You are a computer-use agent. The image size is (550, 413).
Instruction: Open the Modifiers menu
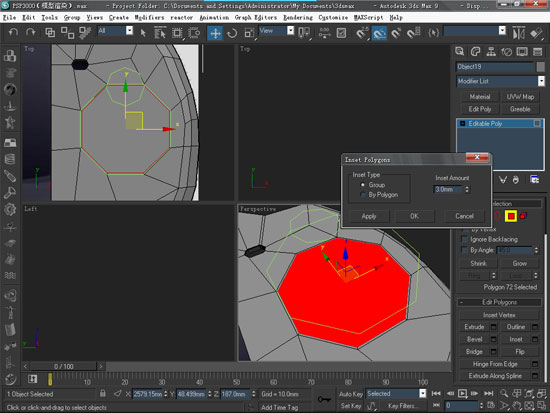pyautogui.click(x=149, y=17)
